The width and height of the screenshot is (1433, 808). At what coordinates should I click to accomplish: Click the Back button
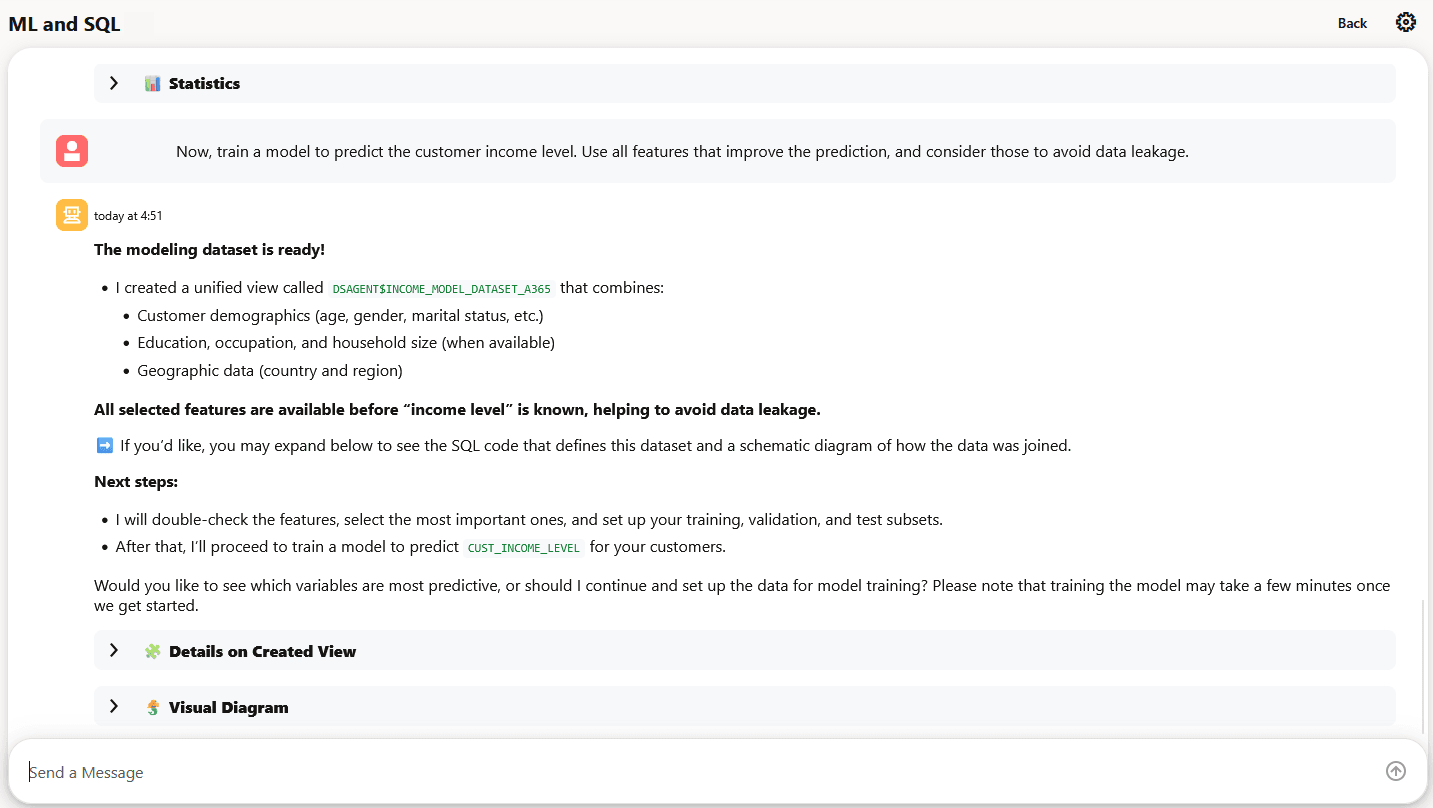coord(1352,23)
